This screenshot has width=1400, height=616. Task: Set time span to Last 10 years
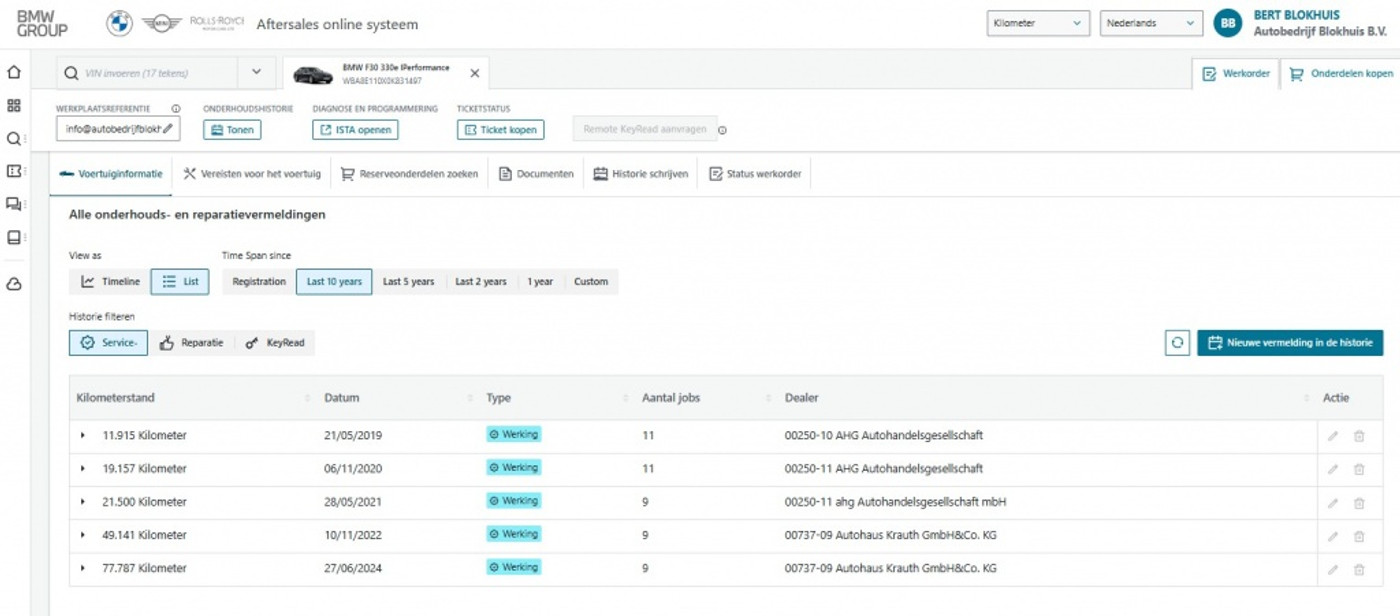pos(334,282)
